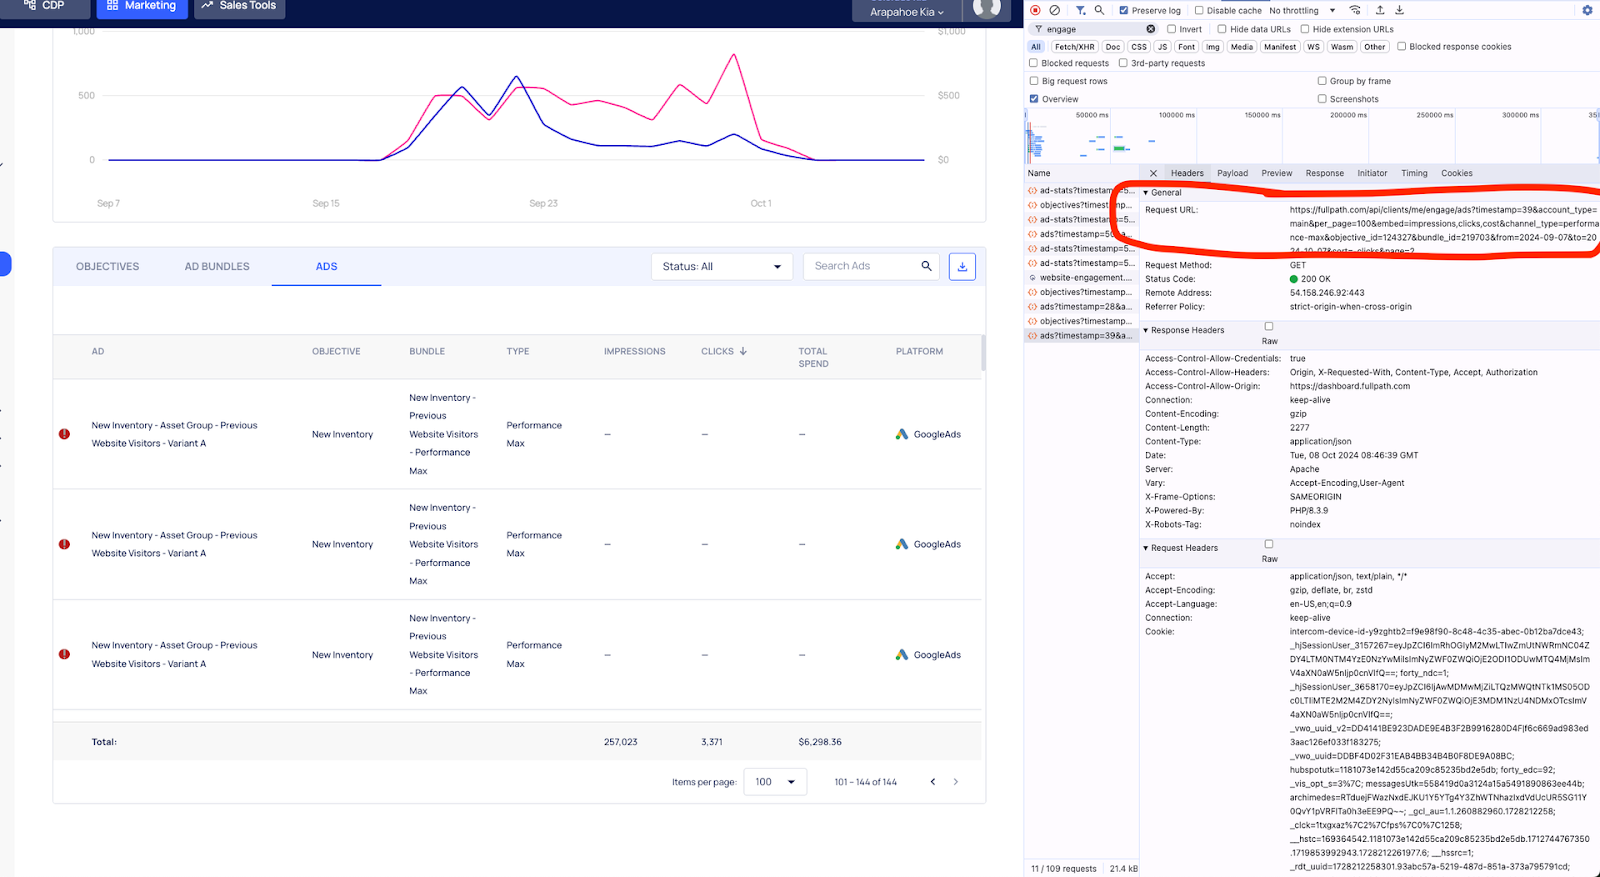The width and height of the screenshot is (1600, 877).
Task: Clear the network log
Action: pyautogui.click(x=1054, y=10)
